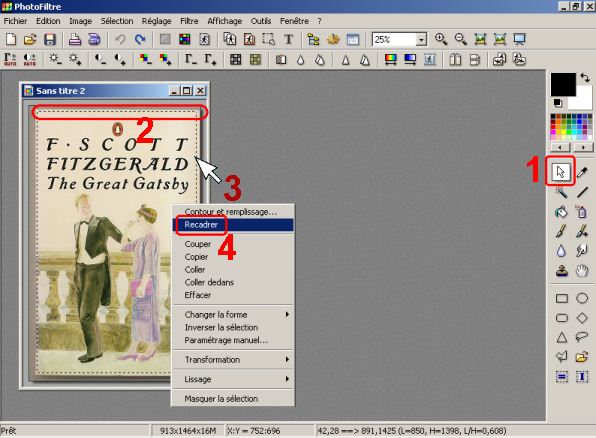Image resolution: width=596 pixels, height=438 pixels.
Task: Open the Filtre menu
Action: (189, 21)
